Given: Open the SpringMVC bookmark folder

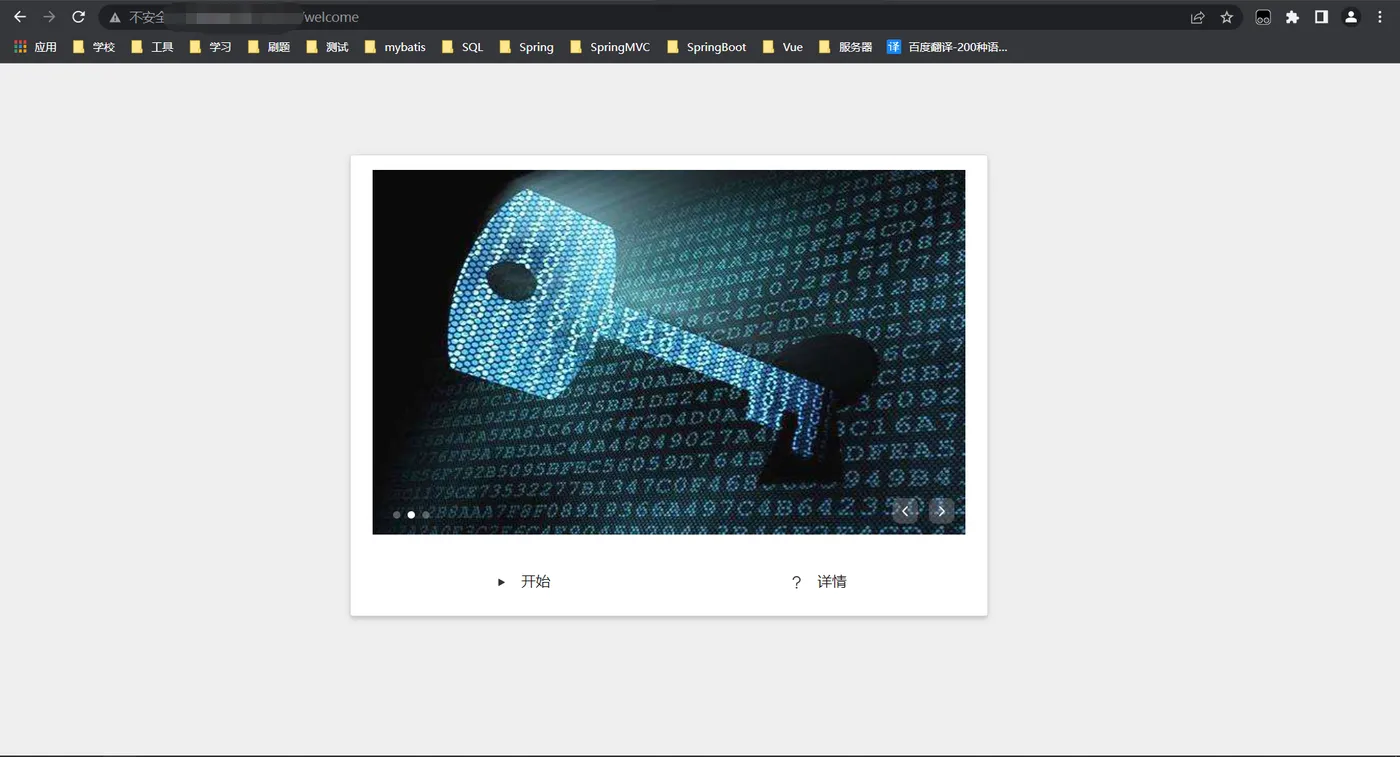Looking at the screenshot, I should point(610,47).
